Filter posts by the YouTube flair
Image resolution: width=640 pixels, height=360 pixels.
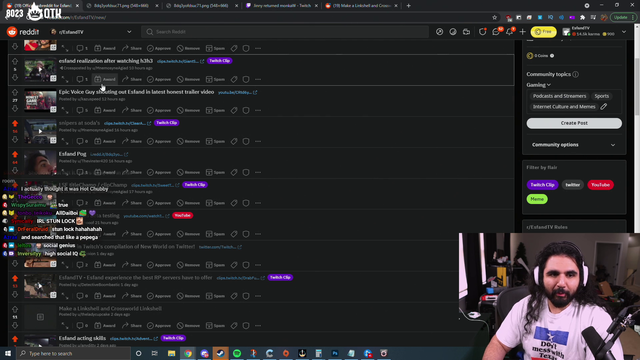[x=600, y=185]
